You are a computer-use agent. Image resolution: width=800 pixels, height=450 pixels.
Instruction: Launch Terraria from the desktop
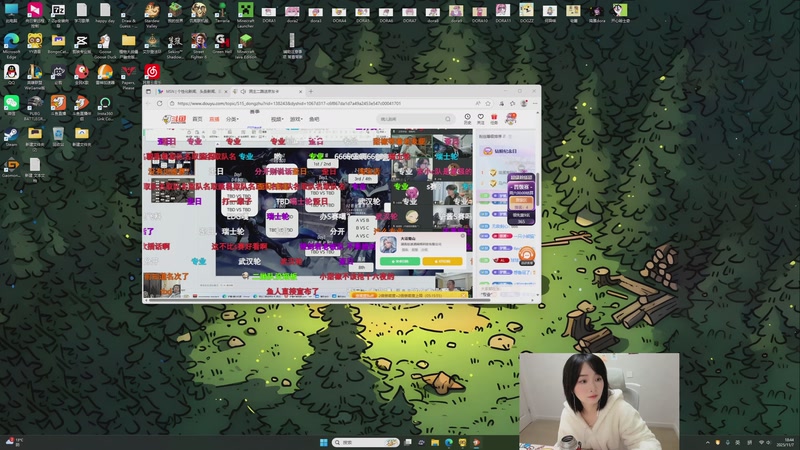[x=222, y=14]
